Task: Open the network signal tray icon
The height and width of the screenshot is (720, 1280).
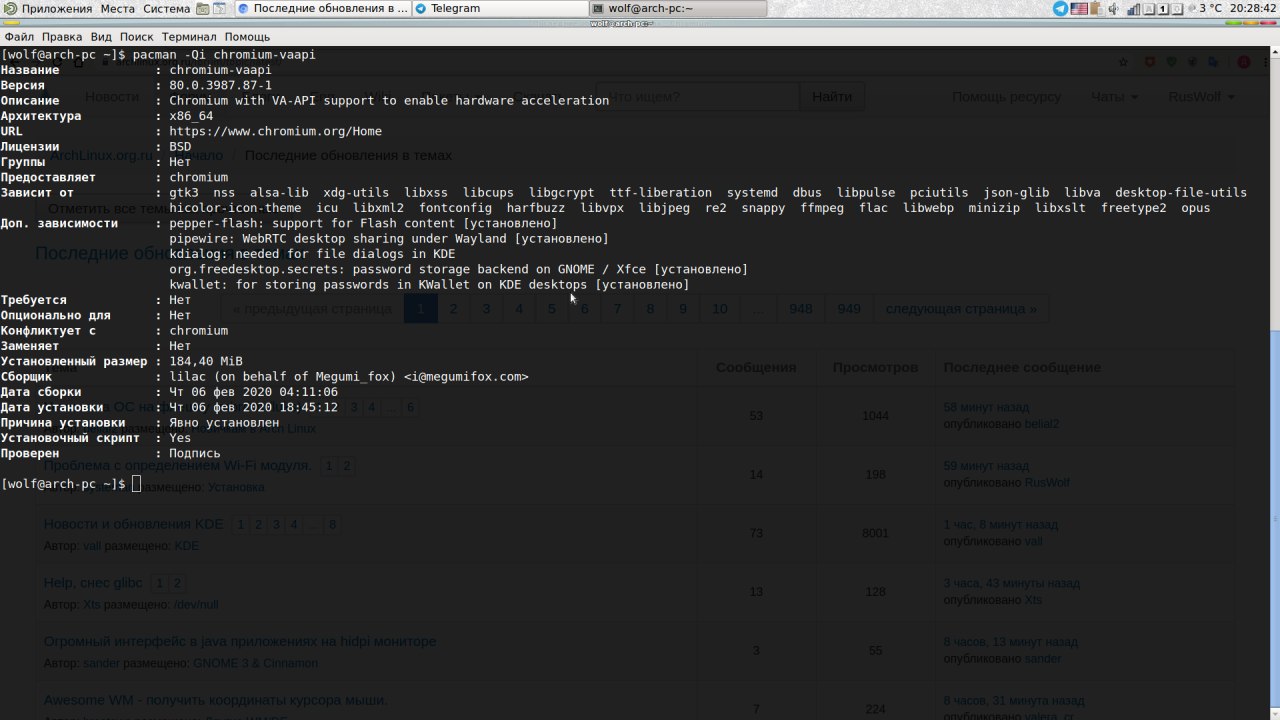Action: [x=1132, y=8]
